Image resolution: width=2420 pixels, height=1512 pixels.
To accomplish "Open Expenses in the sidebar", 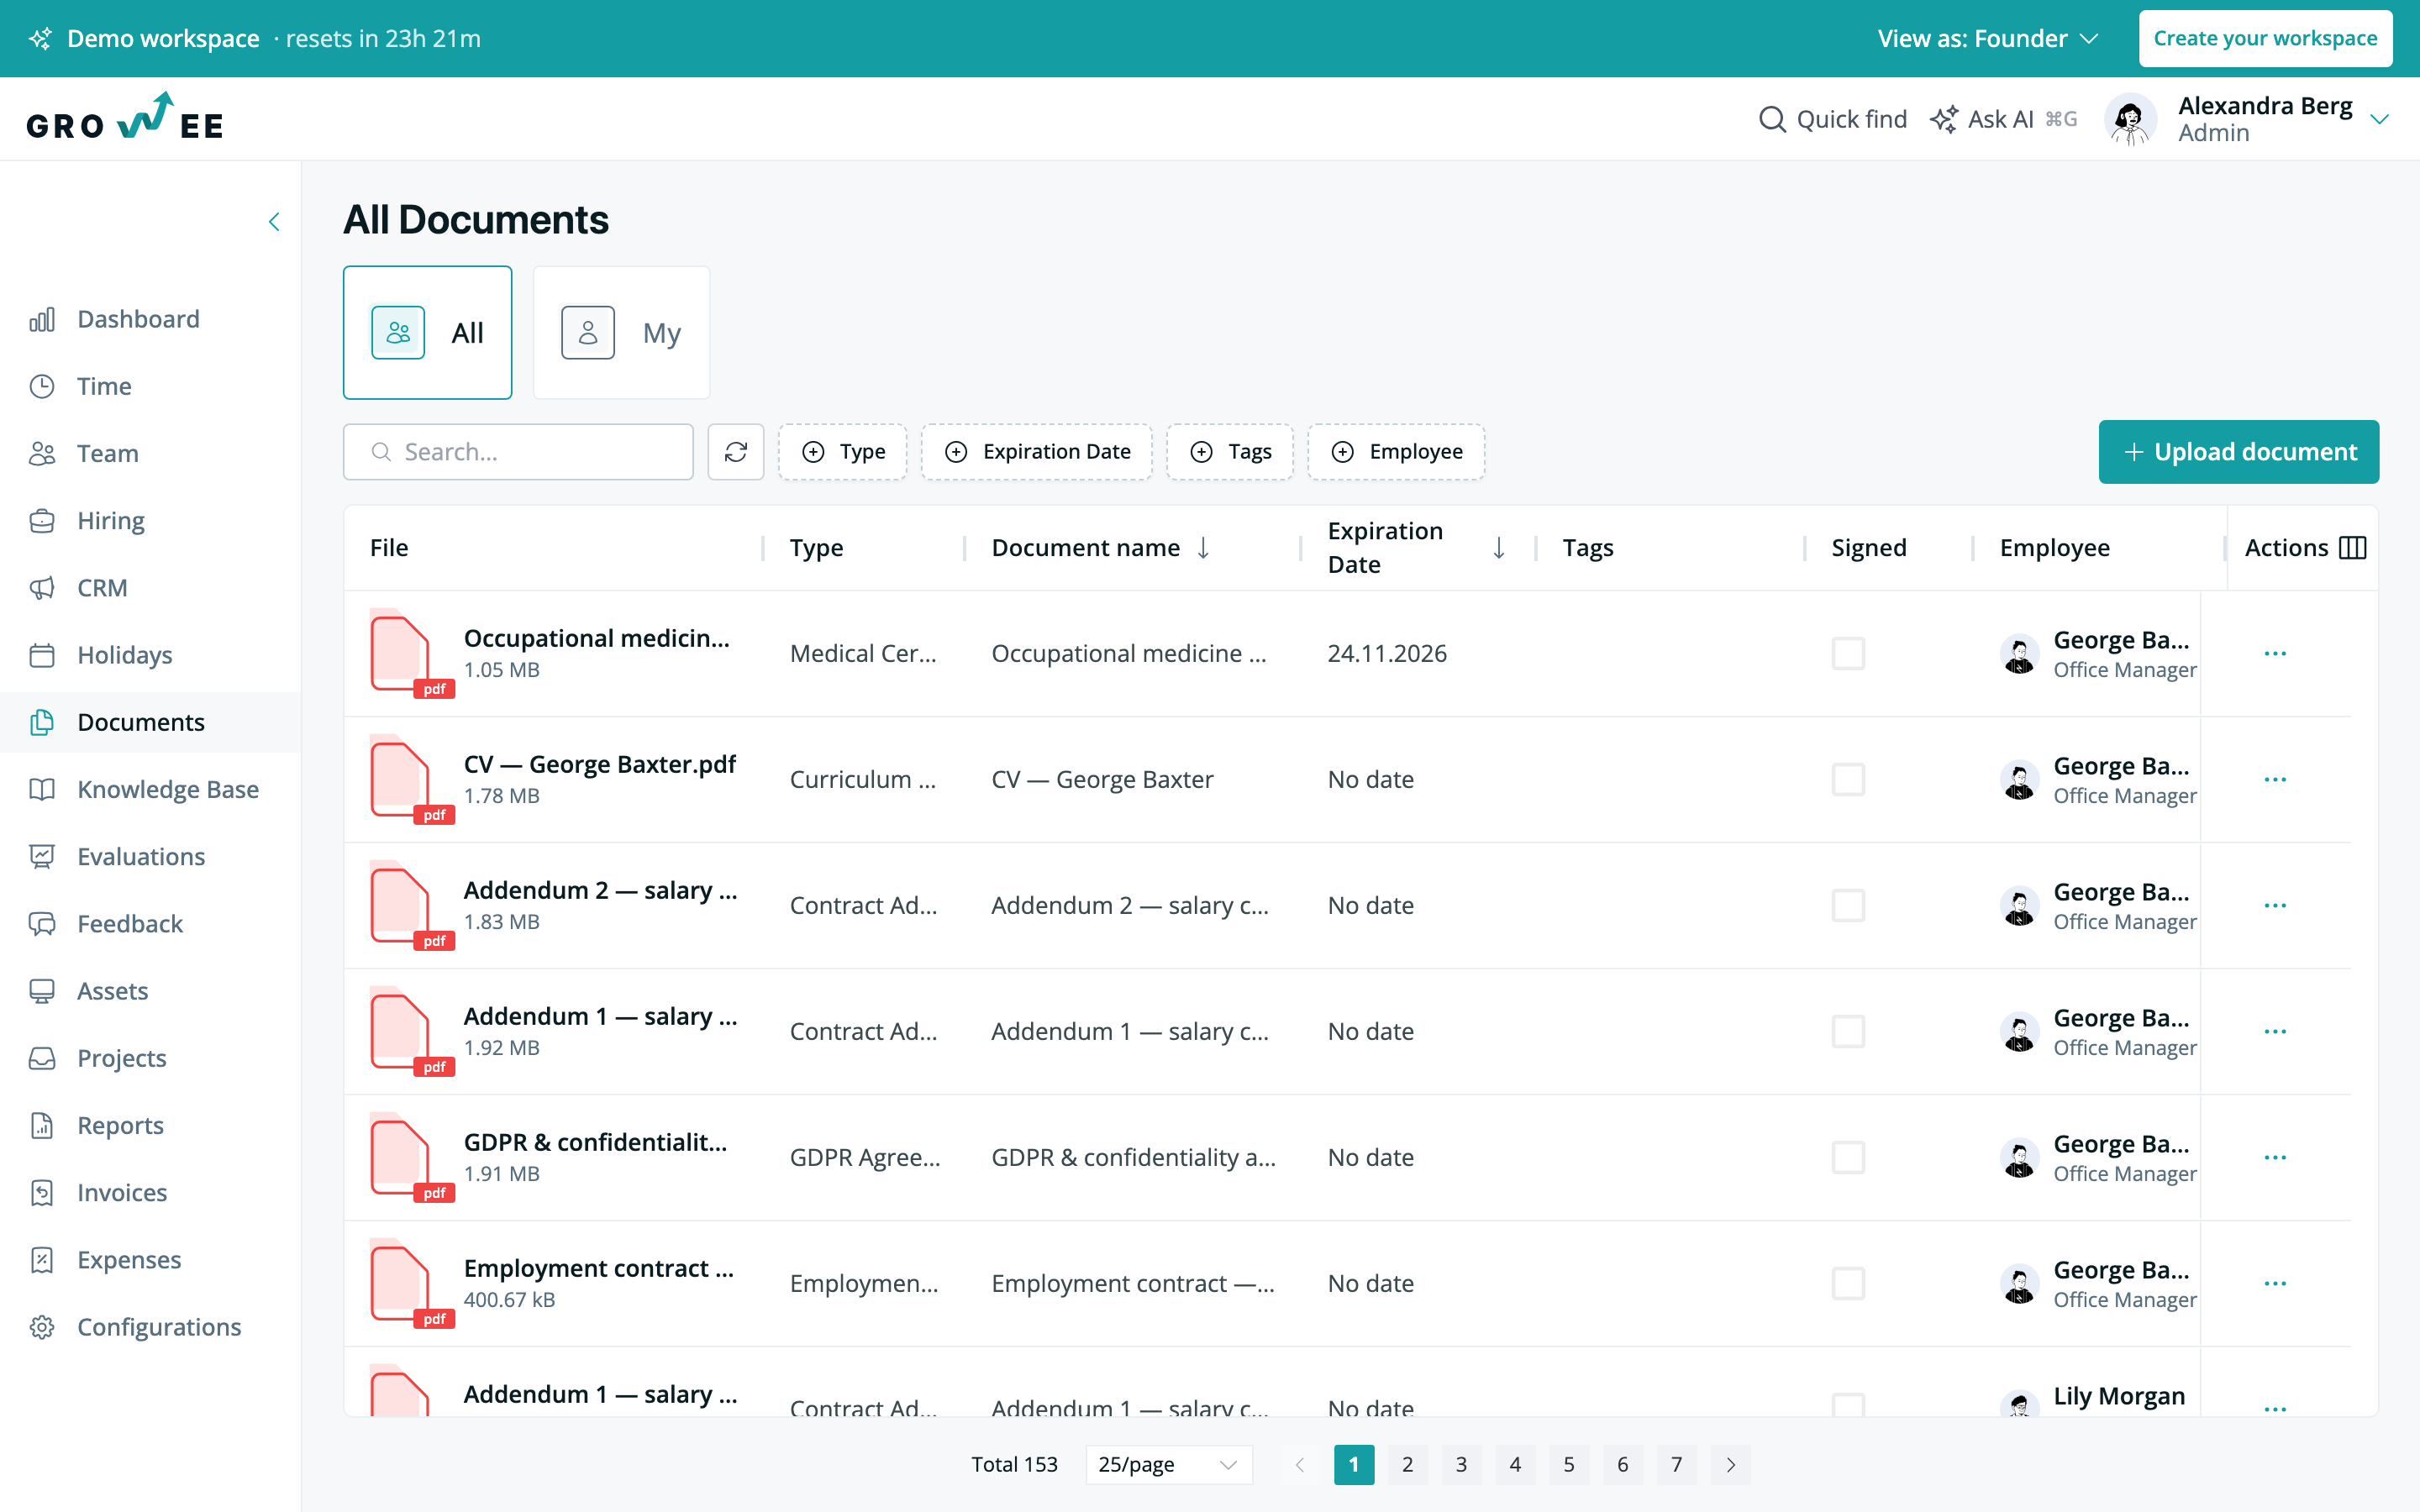I will pyautogui.click(x=150, y=1260).
